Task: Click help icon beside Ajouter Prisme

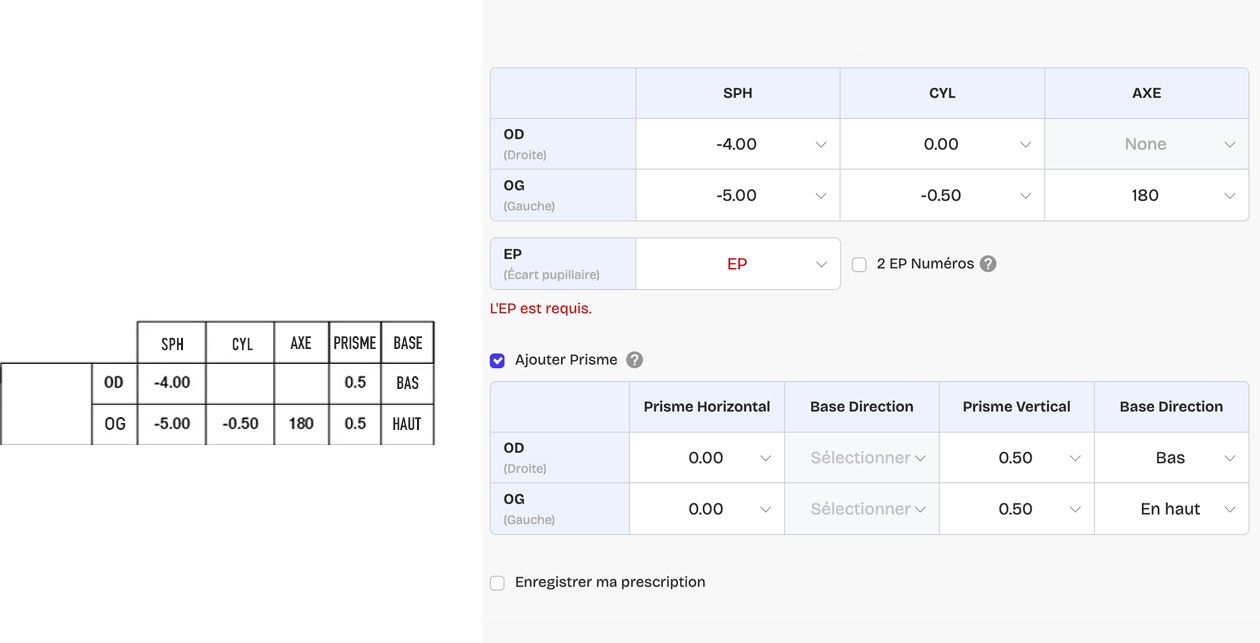Action: pos(634,360)
